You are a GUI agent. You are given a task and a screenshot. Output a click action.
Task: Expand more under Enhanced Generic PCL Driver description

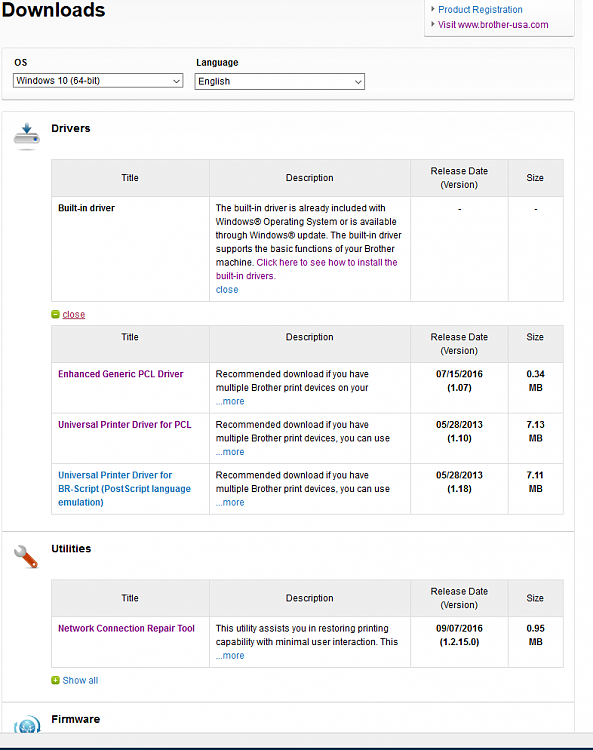[x=230, y=401]
